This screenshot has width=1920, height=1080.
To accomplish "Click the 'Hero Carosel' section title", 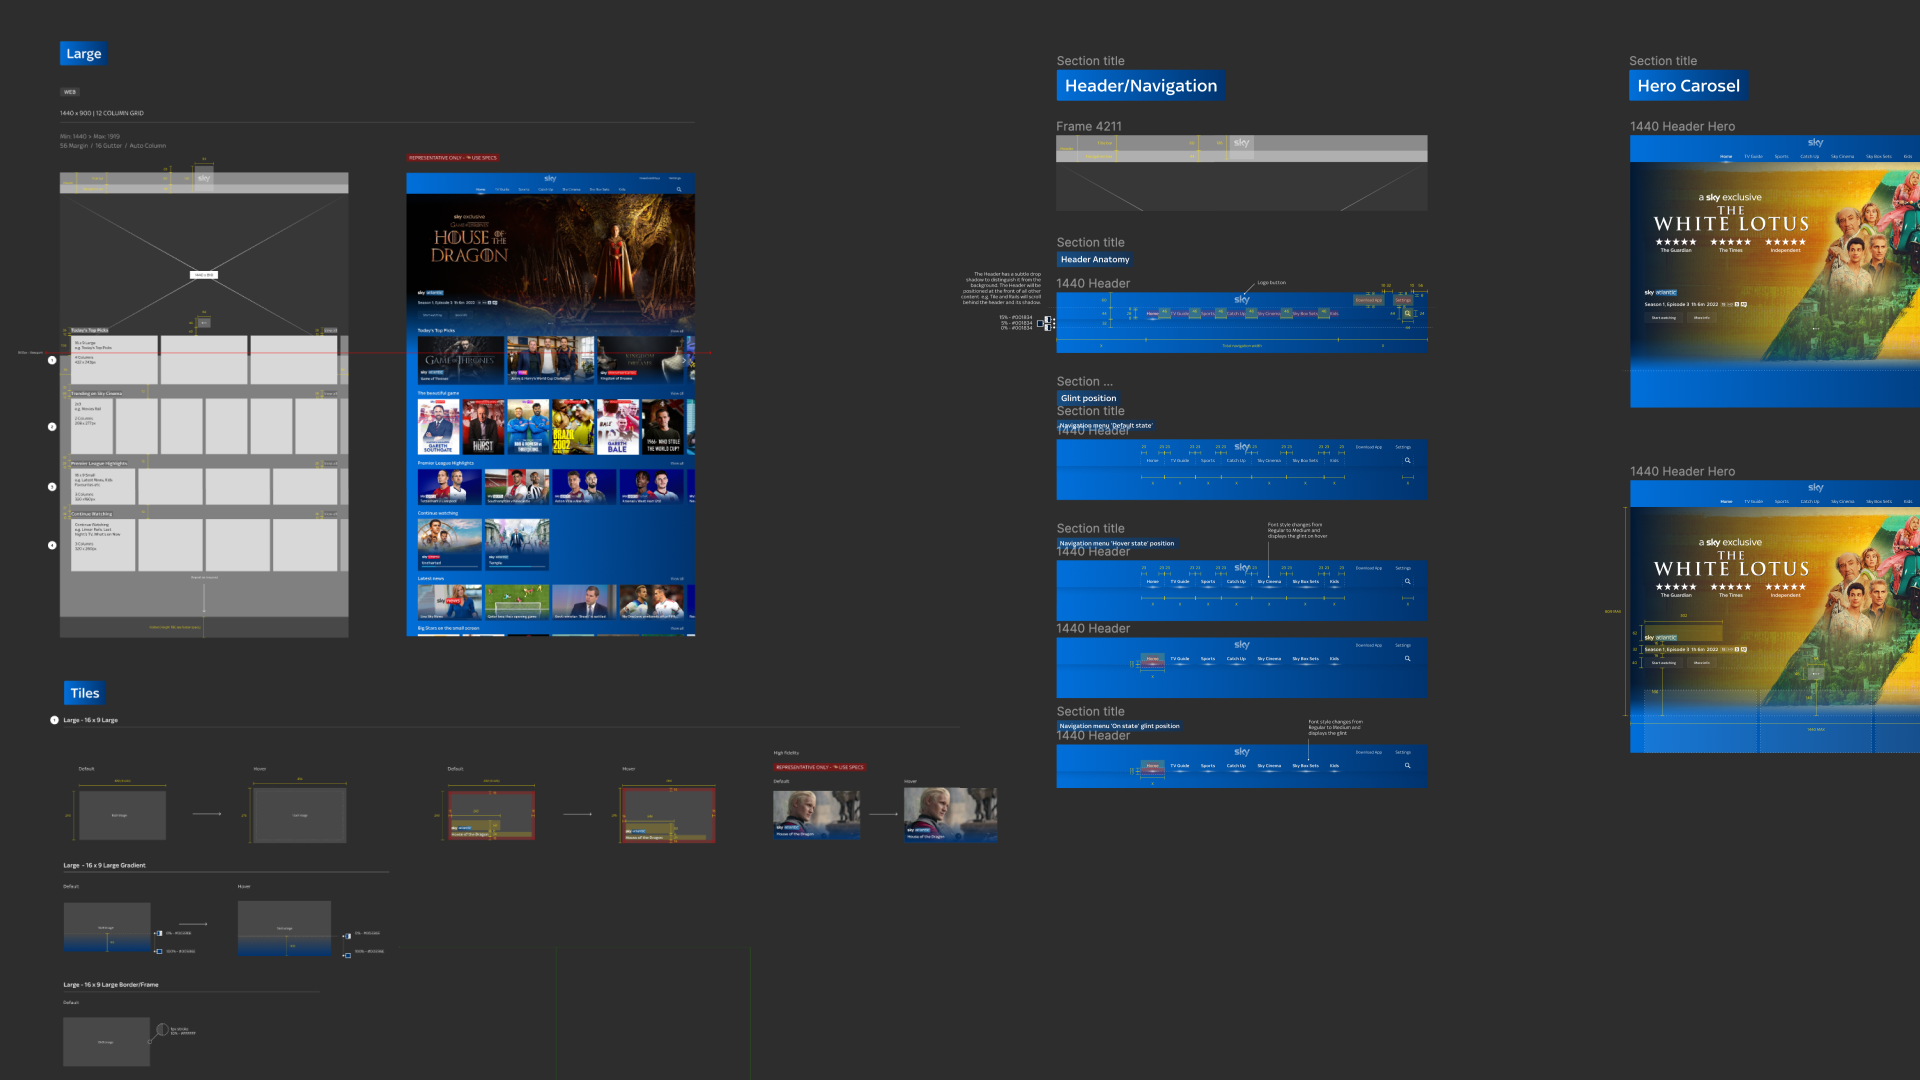I will click(1688, 86).
